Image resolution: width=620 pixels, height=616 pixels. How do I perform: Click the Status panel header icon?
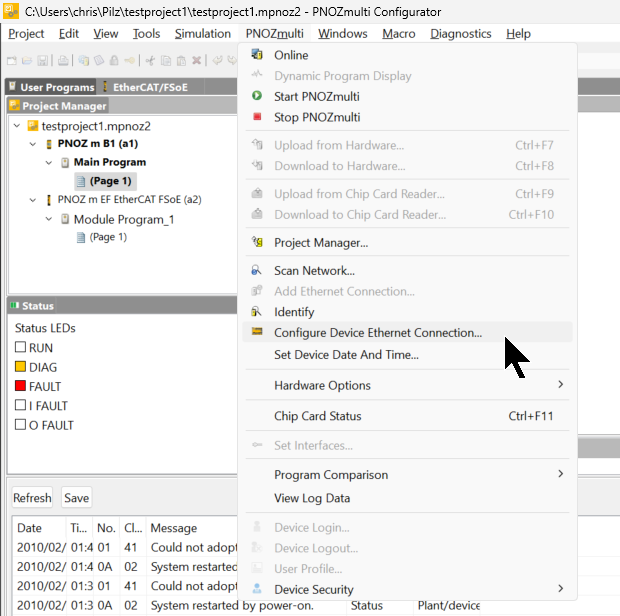15,305
